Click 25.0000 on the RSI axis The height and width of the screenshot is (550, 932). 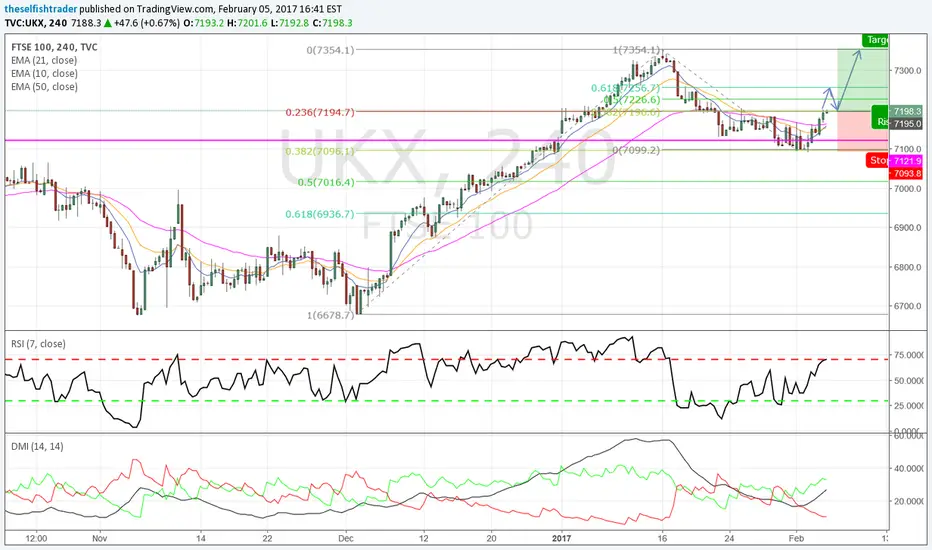pyautogui.click(x=908, y=406)
